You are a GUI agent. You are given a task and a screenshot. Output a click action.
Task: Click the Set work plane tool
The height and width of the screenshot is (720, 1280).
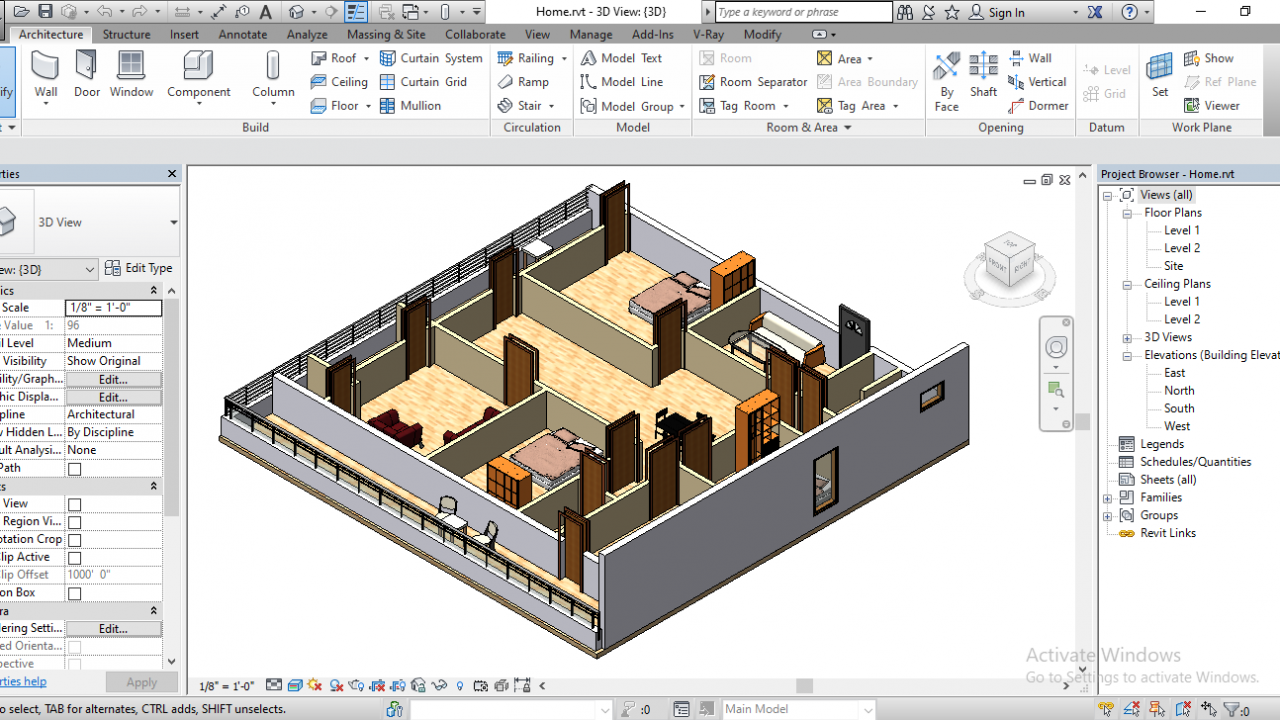click(1159, 76)
